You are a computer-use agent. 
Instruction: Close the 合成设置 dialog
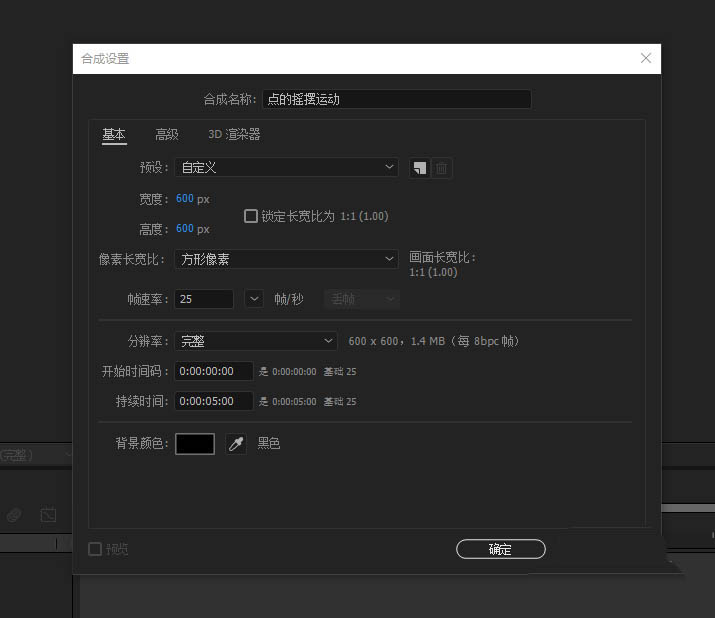646,58
